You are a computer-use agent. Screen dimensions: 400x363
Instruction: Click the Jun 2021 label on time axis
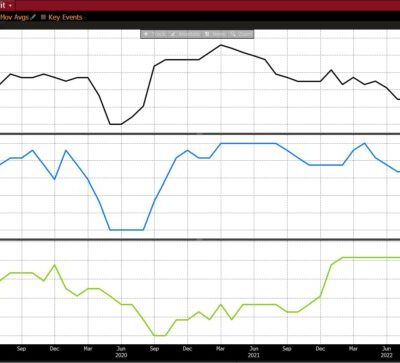point(254,352)
